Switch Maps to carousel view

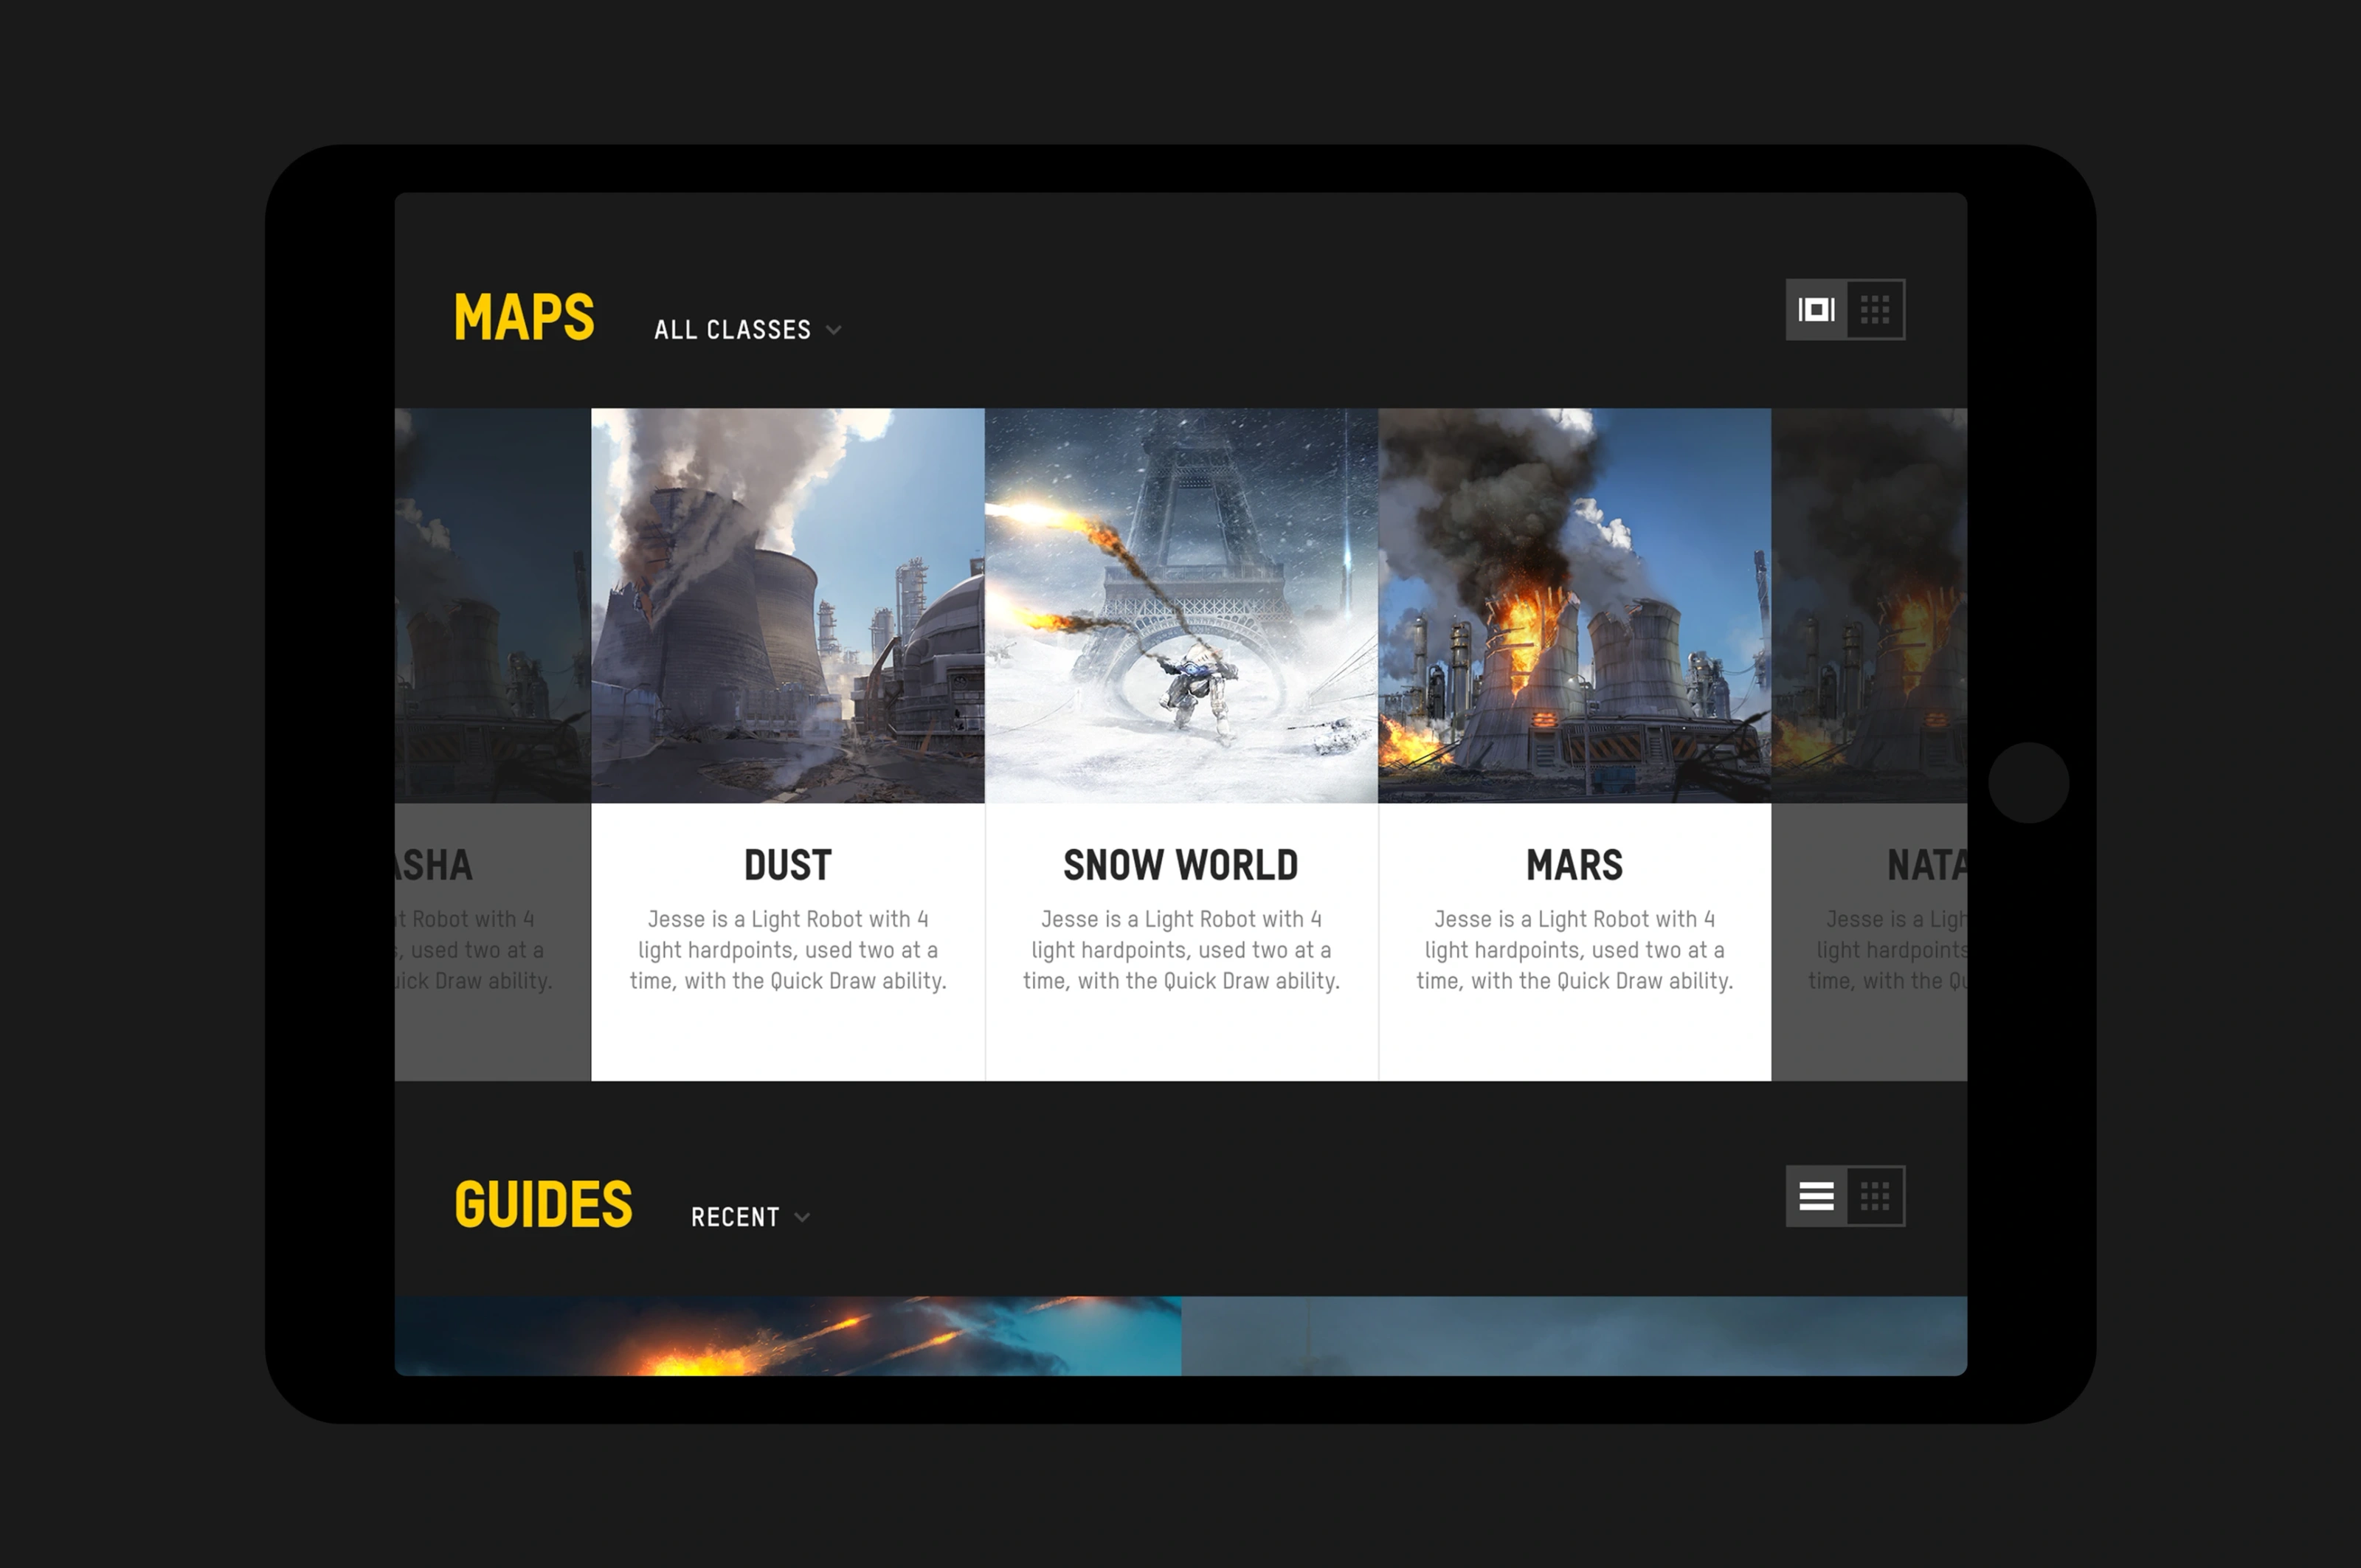1816,310
